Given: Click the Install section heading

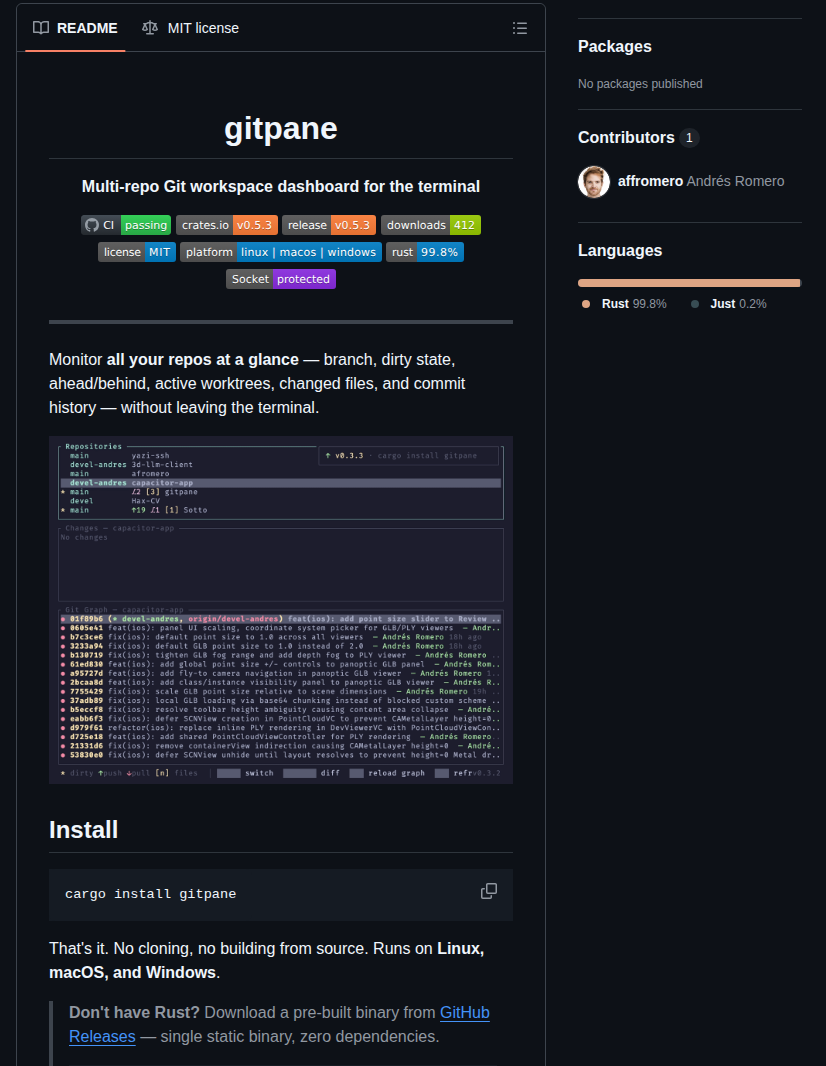Looking at the screenshot, I should point(84,829).
